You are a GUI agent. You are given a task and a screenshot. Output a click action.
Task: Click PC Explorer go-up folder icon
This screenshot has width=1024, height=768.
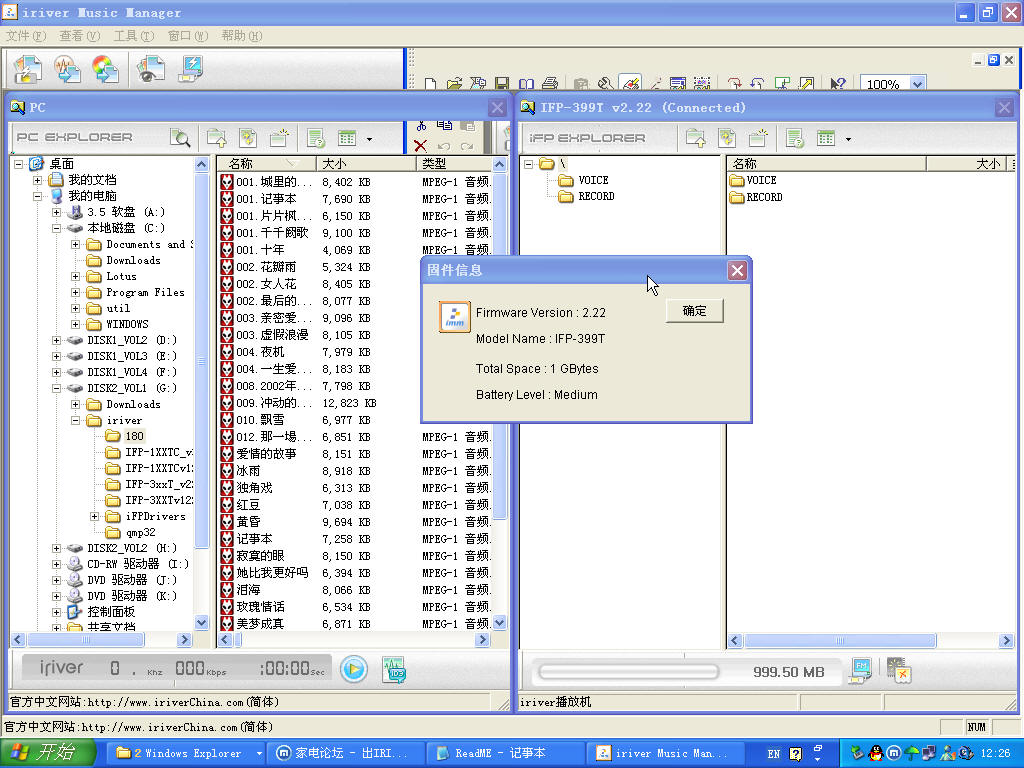[216, 138]
